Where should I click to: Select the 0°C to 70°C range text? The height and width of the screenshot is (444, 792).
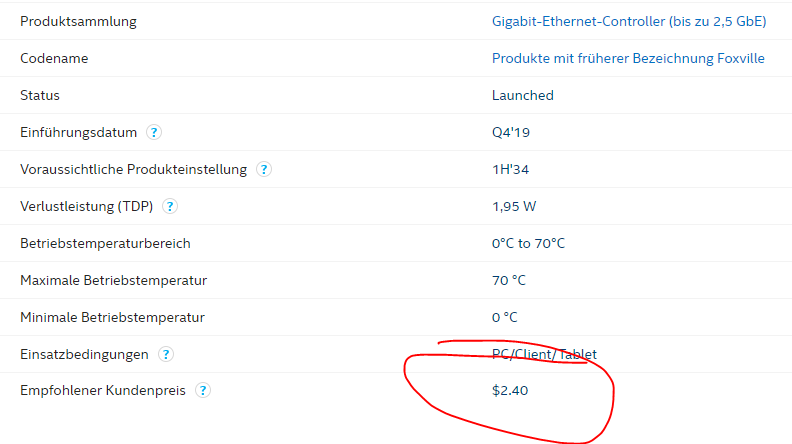coord(528,243)
